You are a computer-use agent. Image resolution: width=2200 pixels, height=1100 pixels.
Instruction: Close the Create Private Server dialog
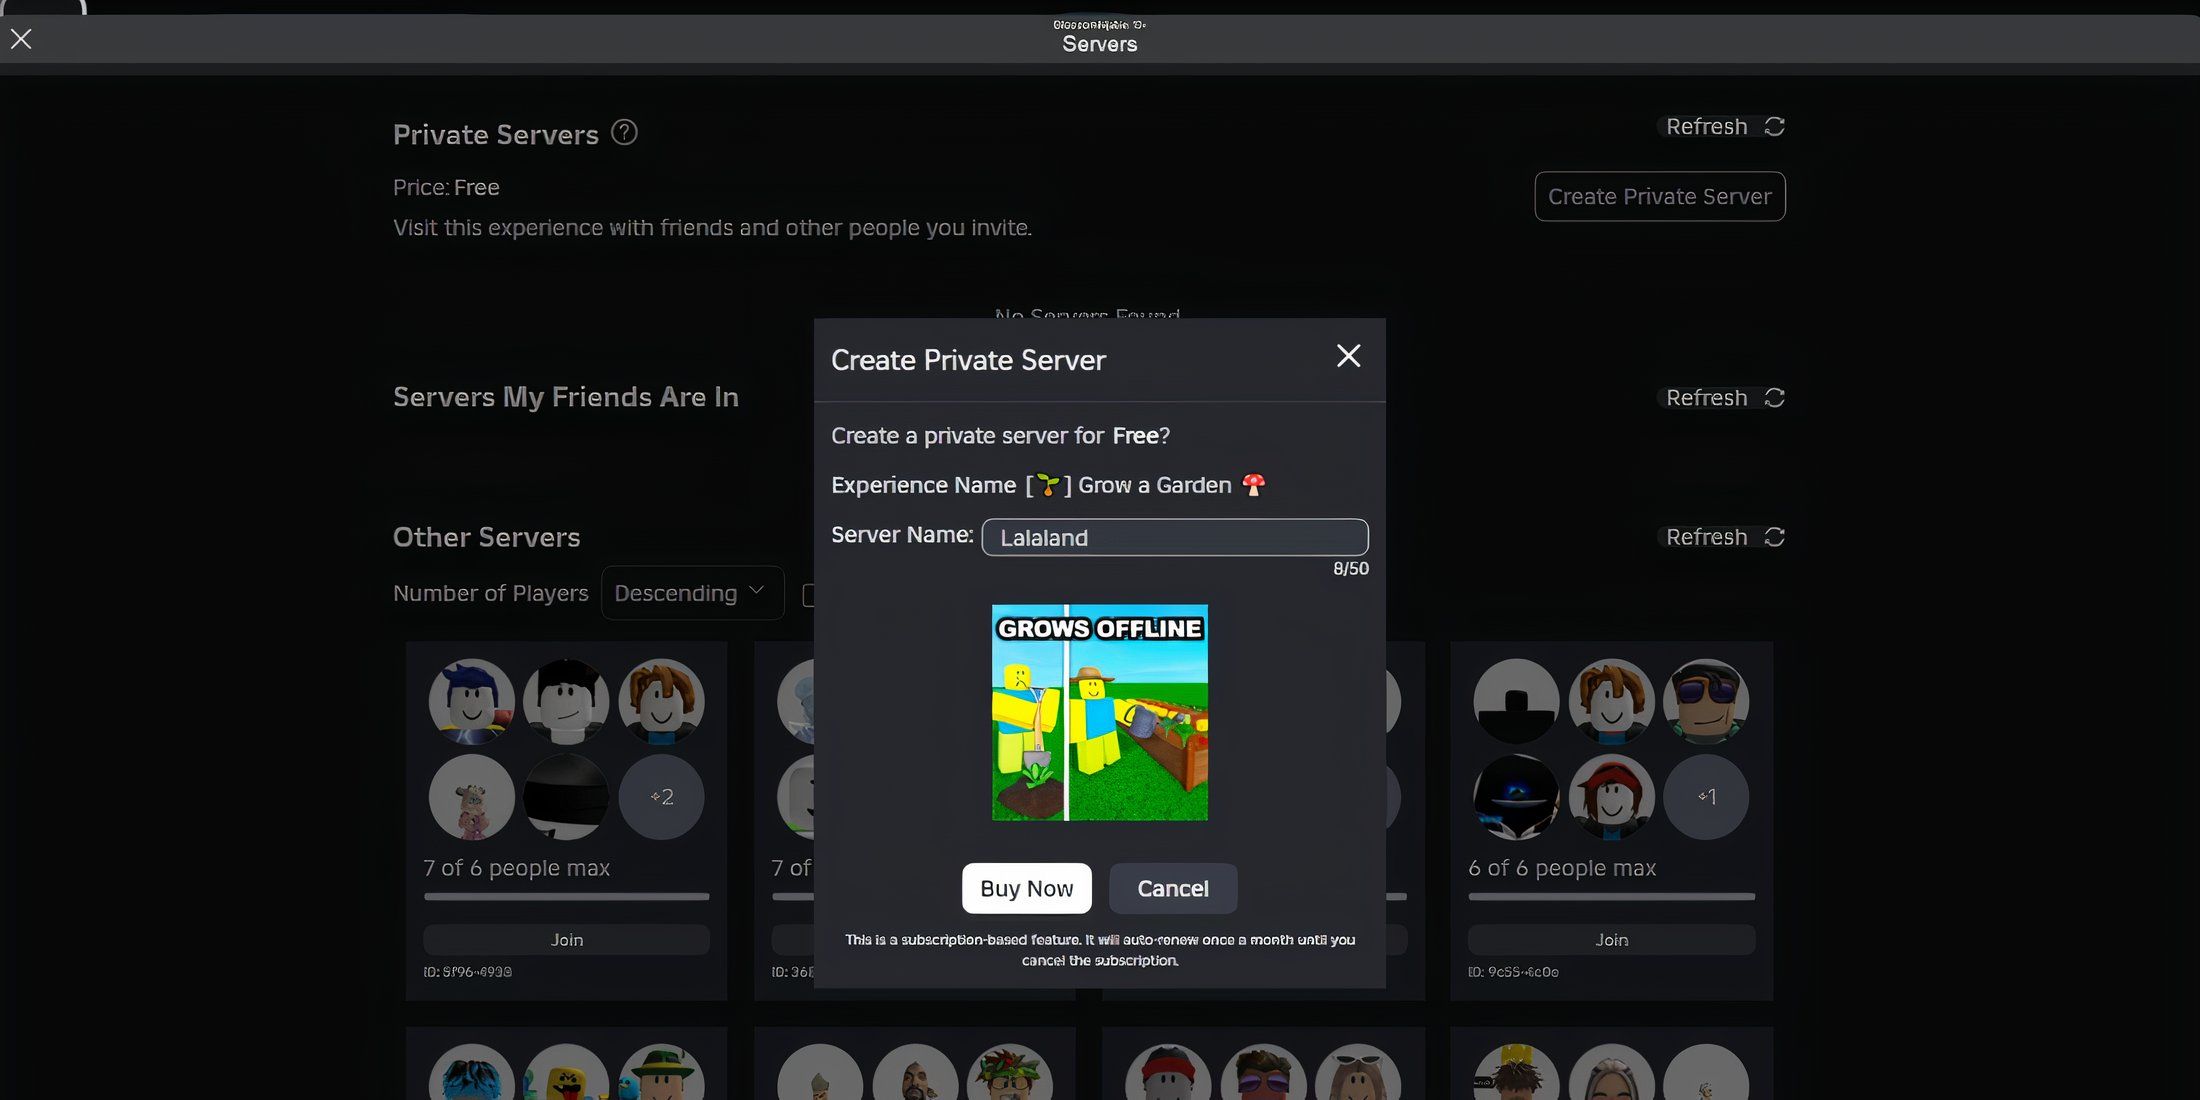tap(1348, 356)
